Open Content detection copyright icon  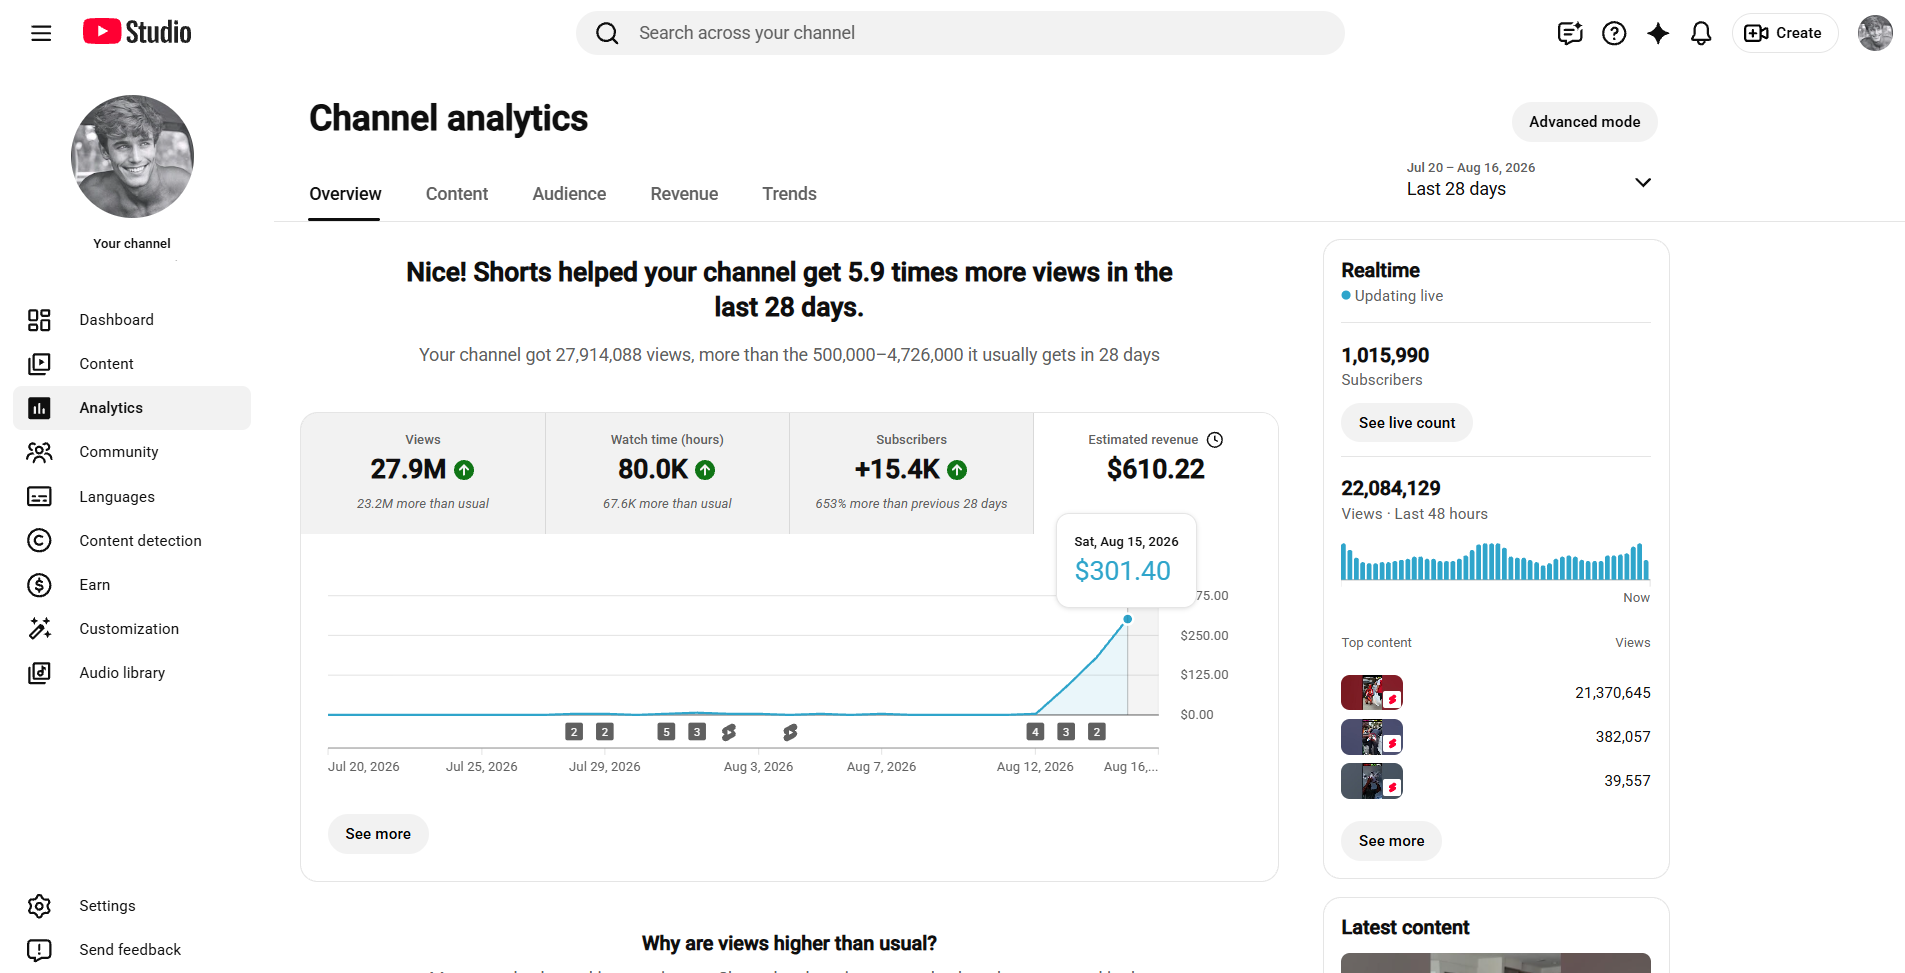point(39,541)
